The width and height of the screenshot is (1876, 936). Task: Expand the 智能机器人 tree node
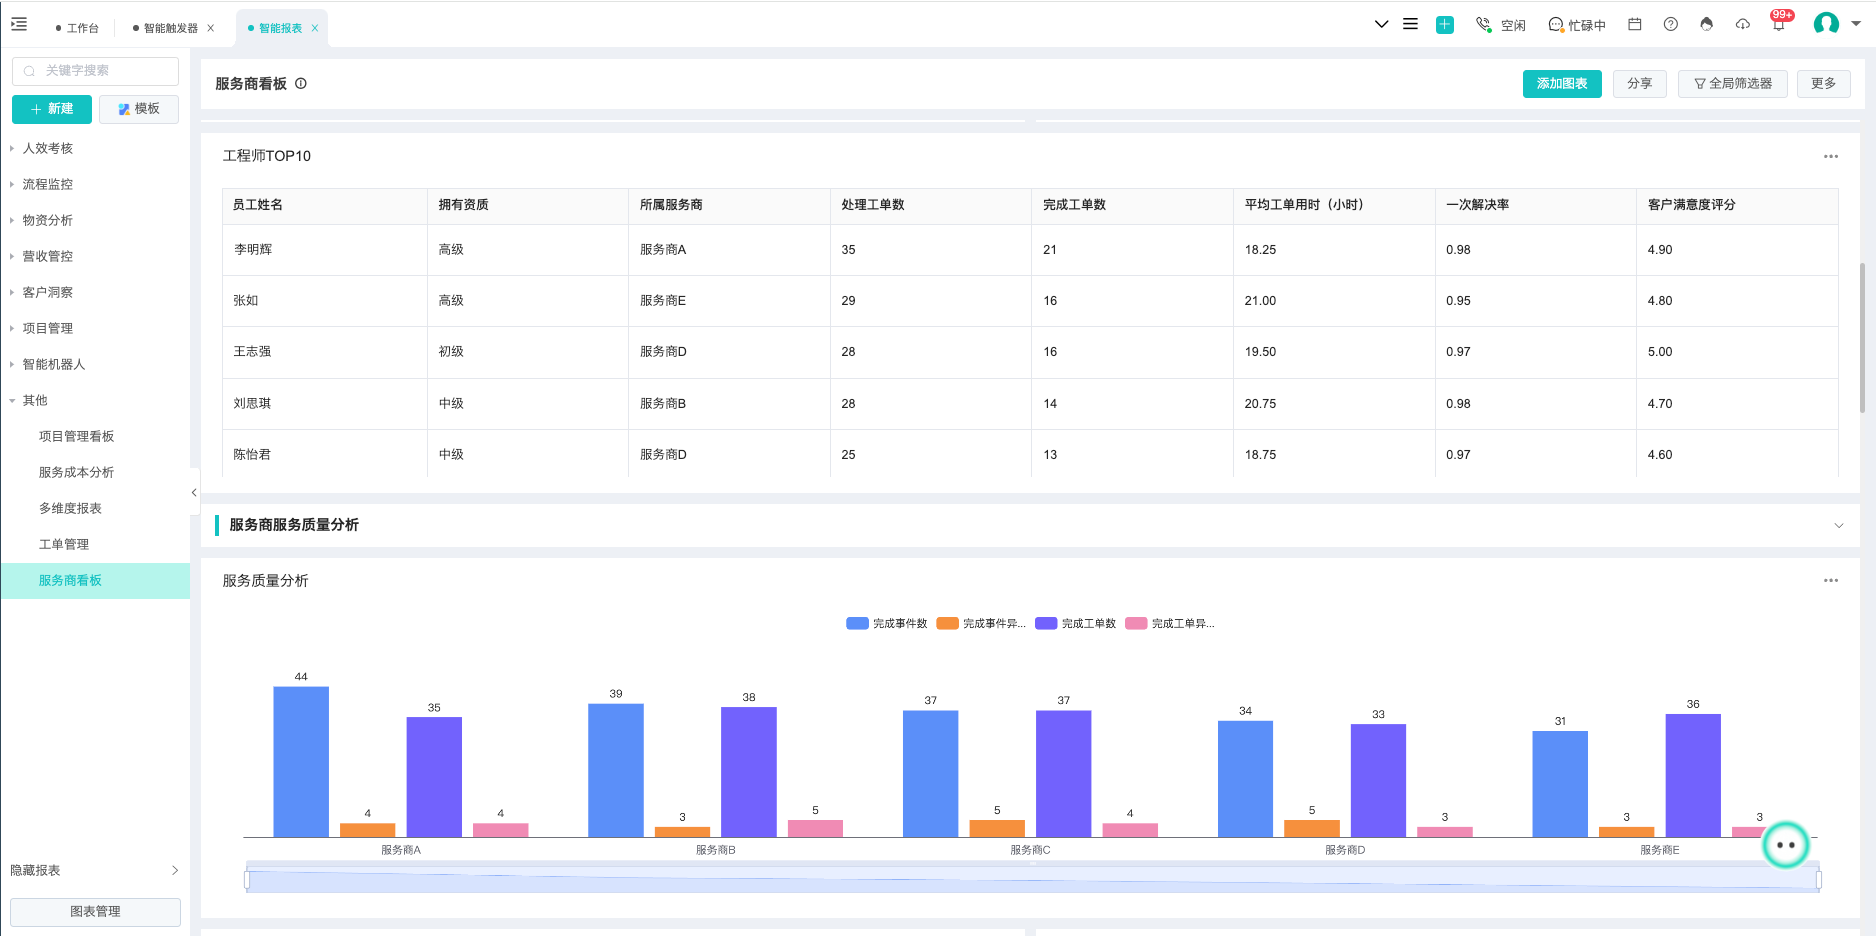point(12,364)
